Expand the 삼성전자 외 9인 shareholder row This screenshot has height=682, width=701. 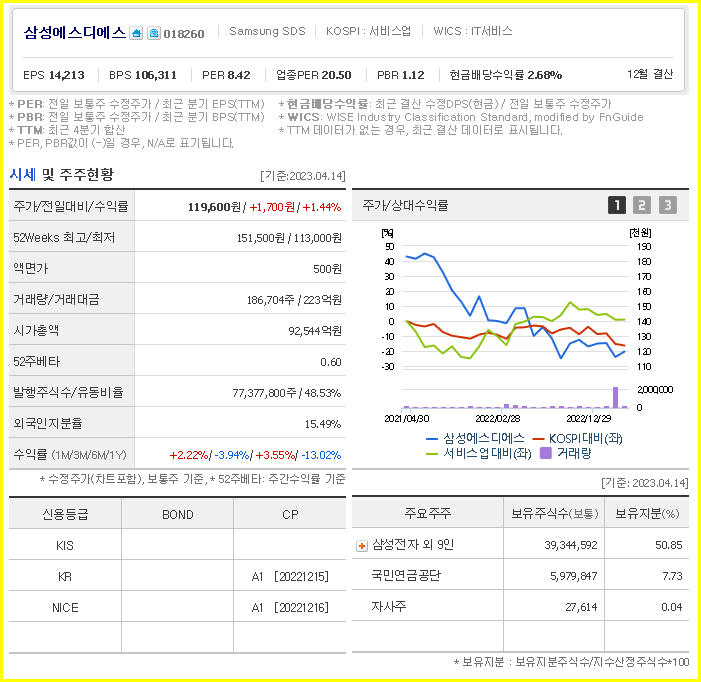(x=362, y=546)
